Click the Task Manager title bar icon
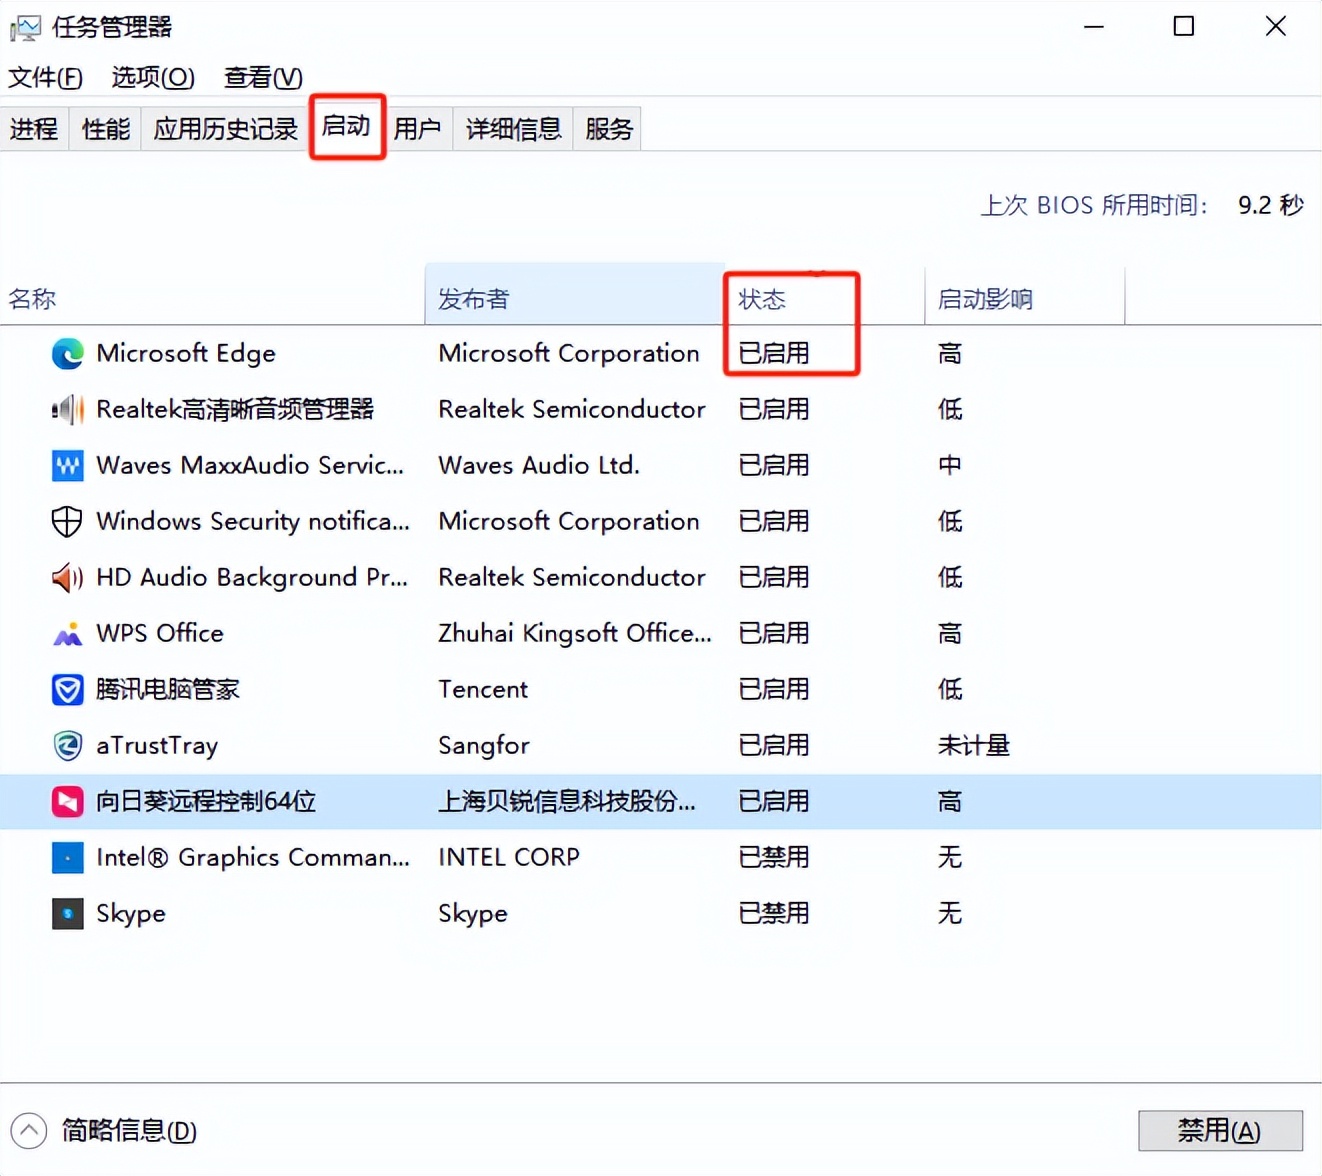 click(x=25, y=27)
